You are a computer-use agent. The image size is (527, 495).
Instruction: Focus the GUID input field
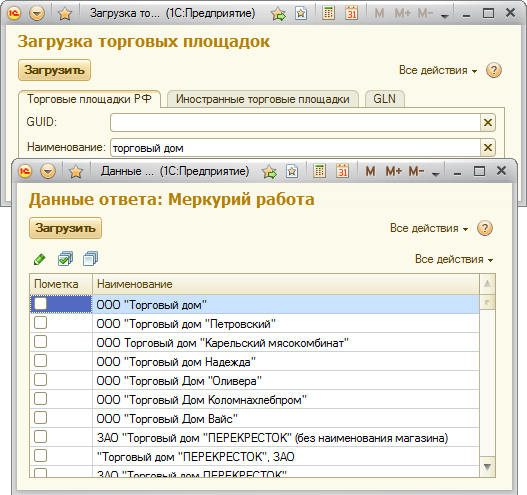(295, 122)
